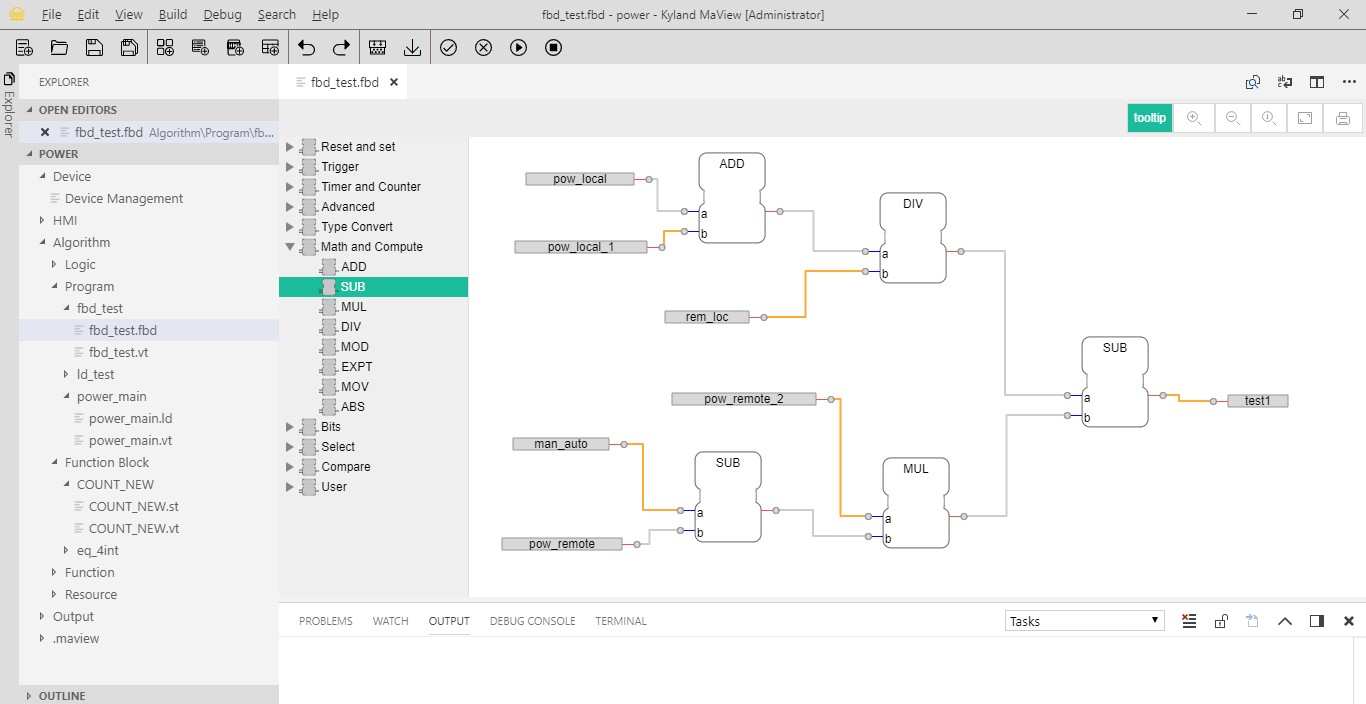Expand the Timer and Counter category
The image size is (1366, 704).
[290, 187]
